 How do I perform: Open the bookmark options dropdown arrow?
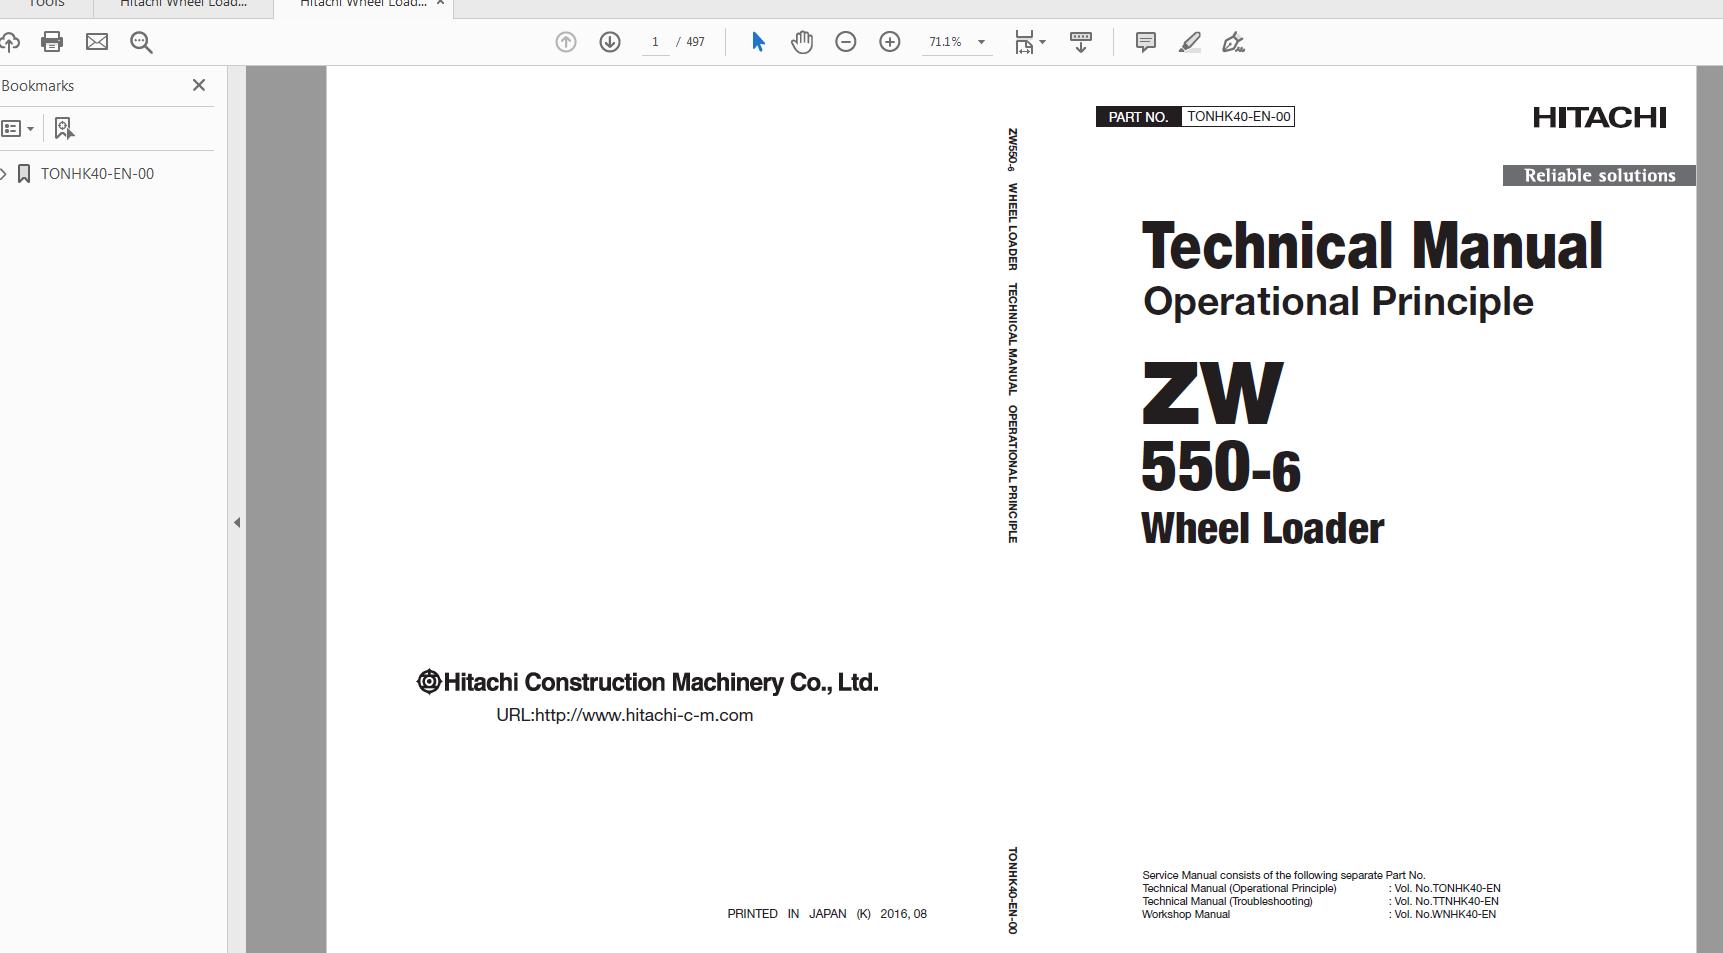(x=32, y=128)
